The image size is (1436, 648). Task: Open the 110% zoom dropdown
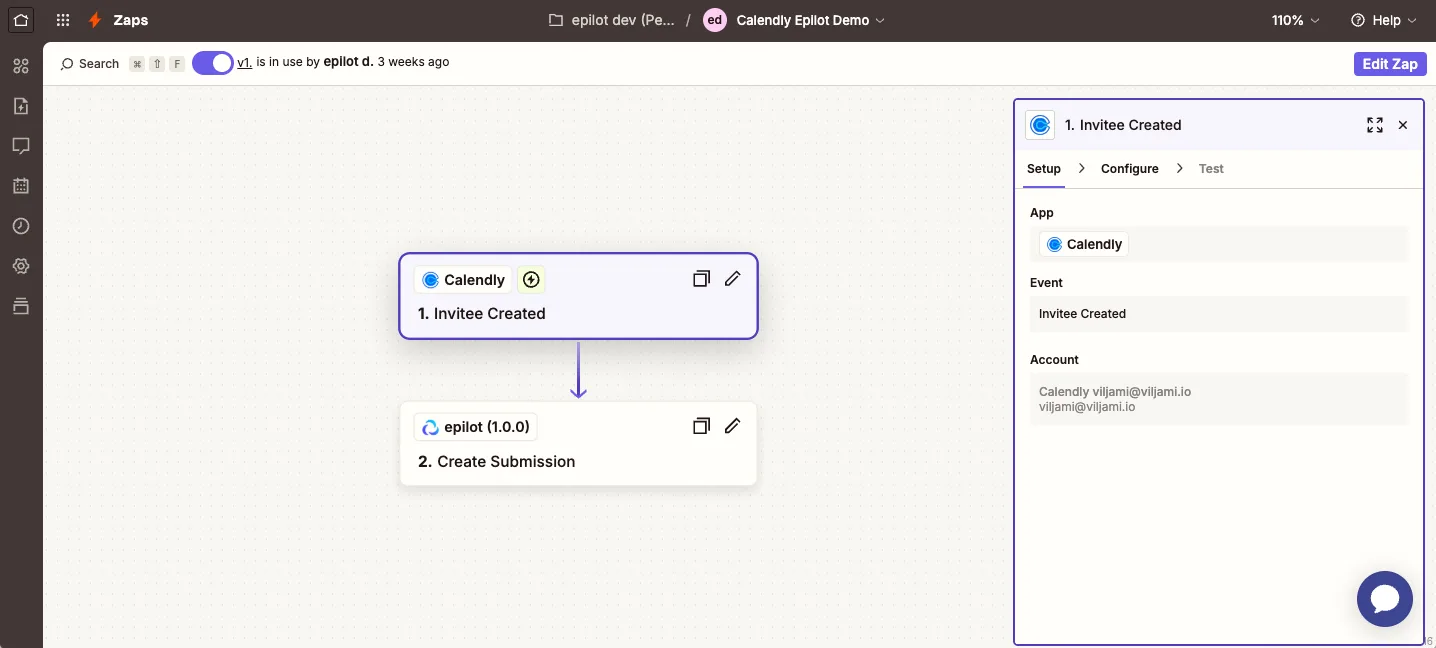click(1296, 20)
